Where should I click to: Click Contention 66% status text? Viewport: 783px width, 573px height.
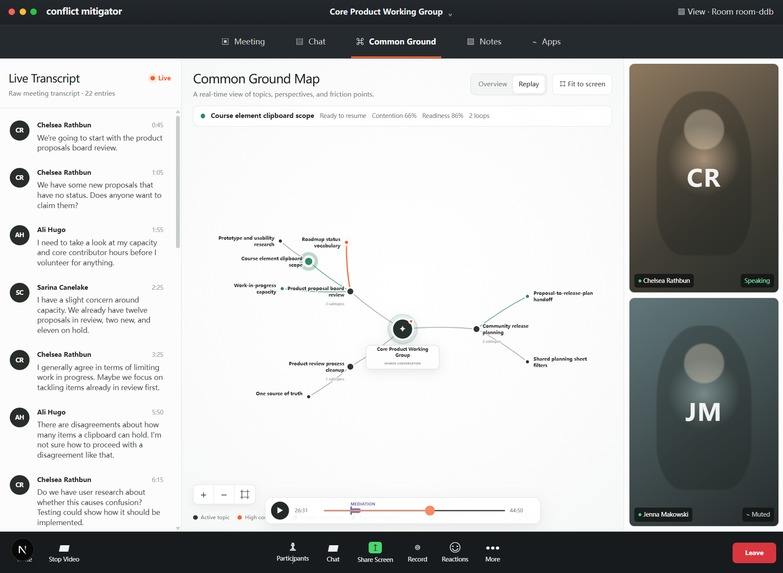point(394,115)
